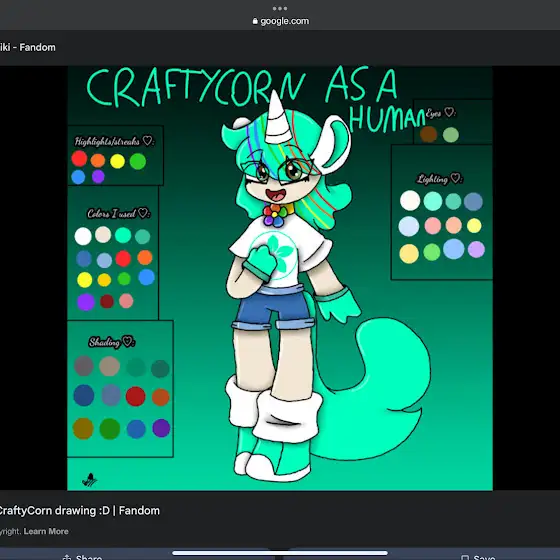Open the three-dot multitasking menu
Screen dimensions: 560x560
[x=280, y=8]
